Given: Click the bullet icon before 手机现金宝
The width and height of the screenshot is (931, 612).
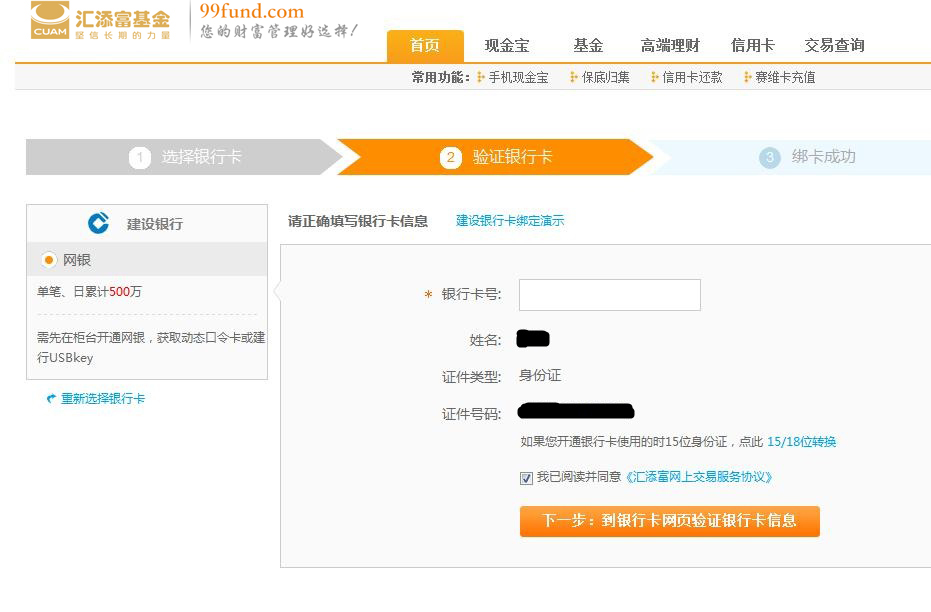Looking at the screenshot, I should pyautogui.click(x=481, y=77).
